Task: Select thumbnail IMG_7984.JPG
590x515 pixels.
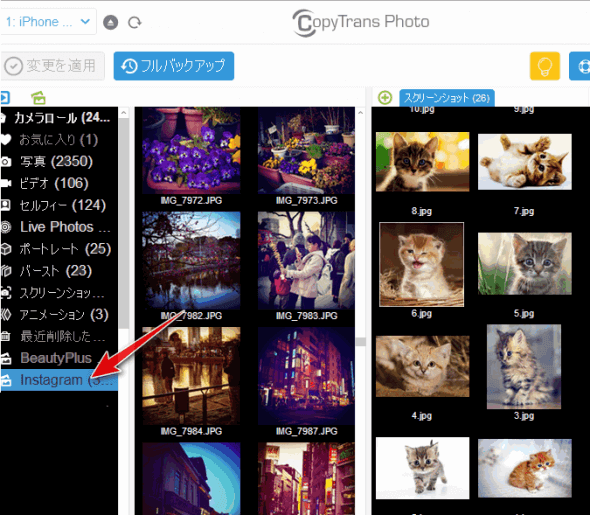Action: (x=191, y=376)
